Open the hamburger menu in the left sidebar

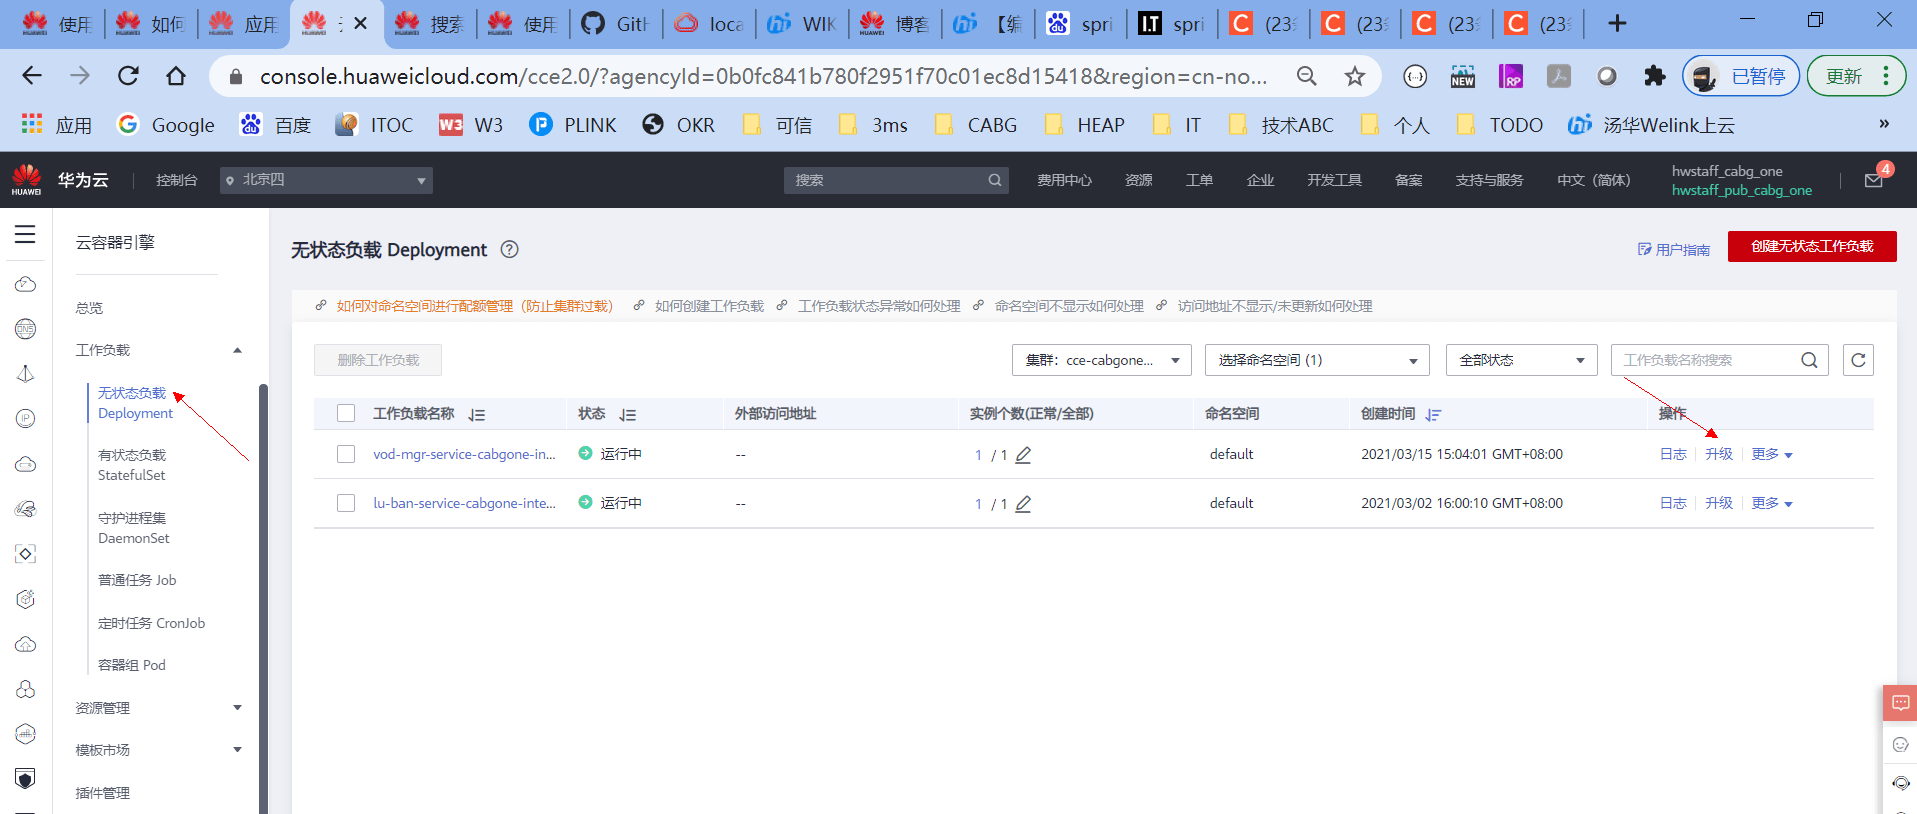pyautogui.click(x=25, y=234)
